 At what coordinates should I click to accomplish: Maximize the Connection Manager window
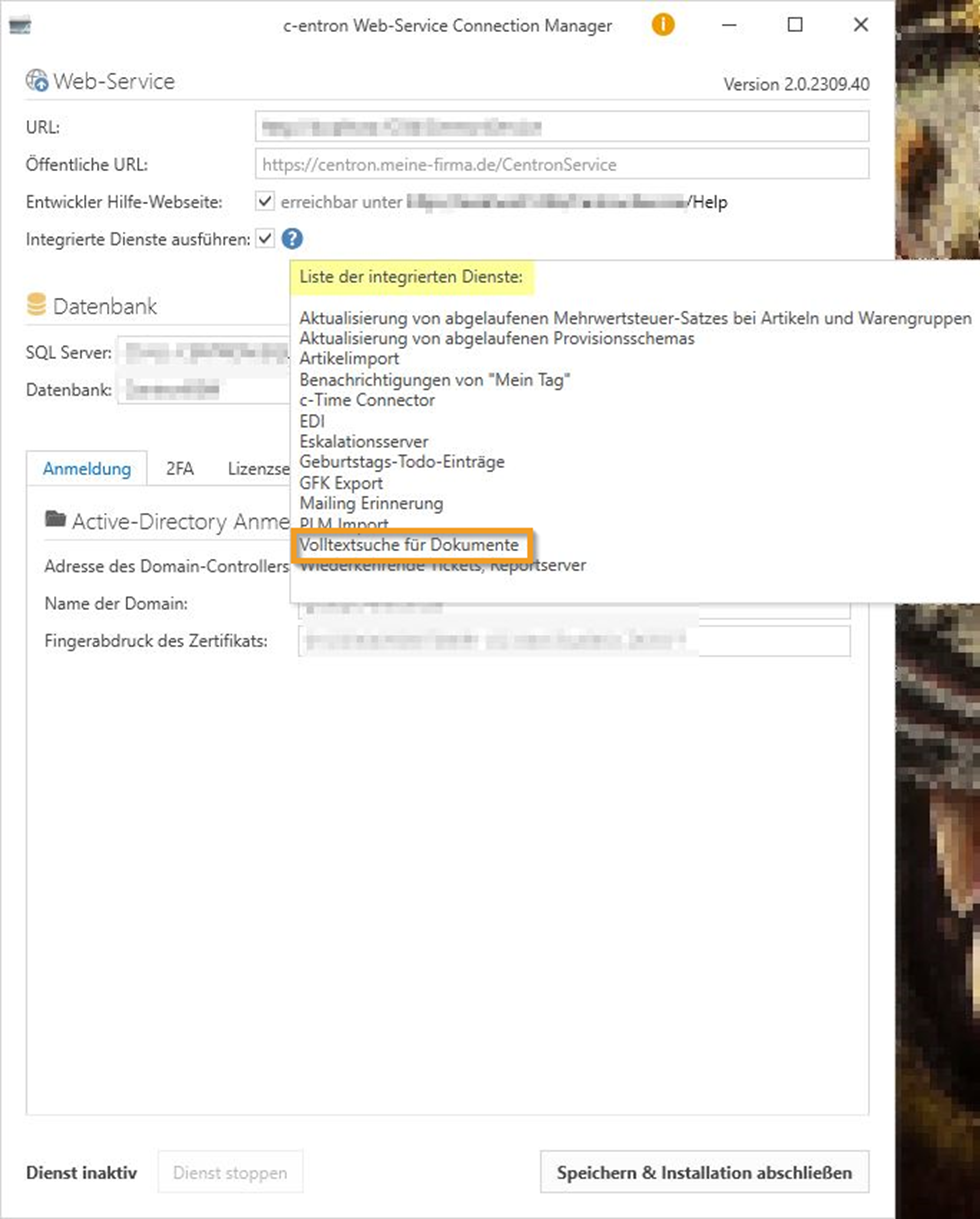[x=795, y=26]
